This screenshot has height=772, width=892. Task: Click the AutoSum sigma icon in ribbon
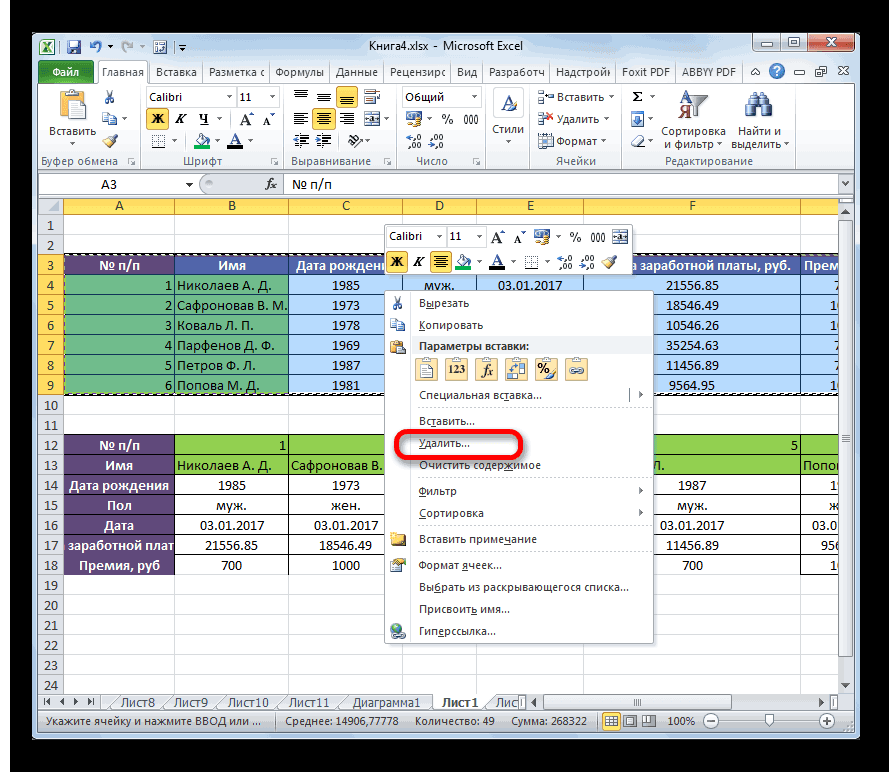pos(638,97)
